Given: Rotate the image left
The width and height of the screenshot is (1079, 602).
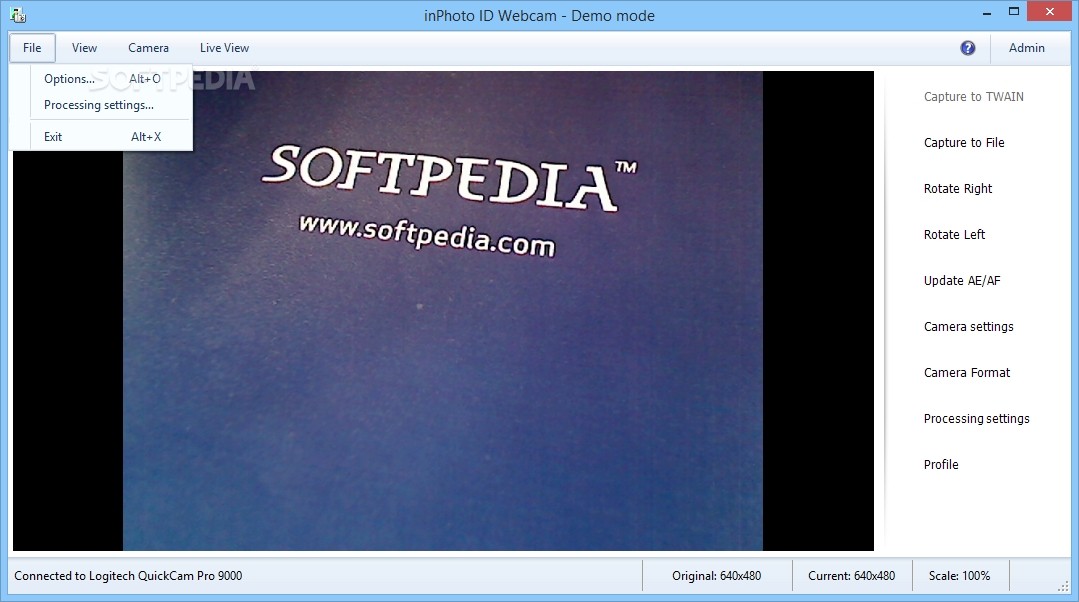Looking at the screenshot, I should [954, 235].
